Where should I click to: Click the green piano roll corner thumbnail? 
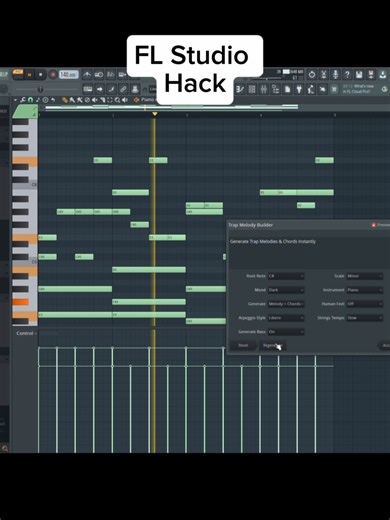(x=25, y=111)
